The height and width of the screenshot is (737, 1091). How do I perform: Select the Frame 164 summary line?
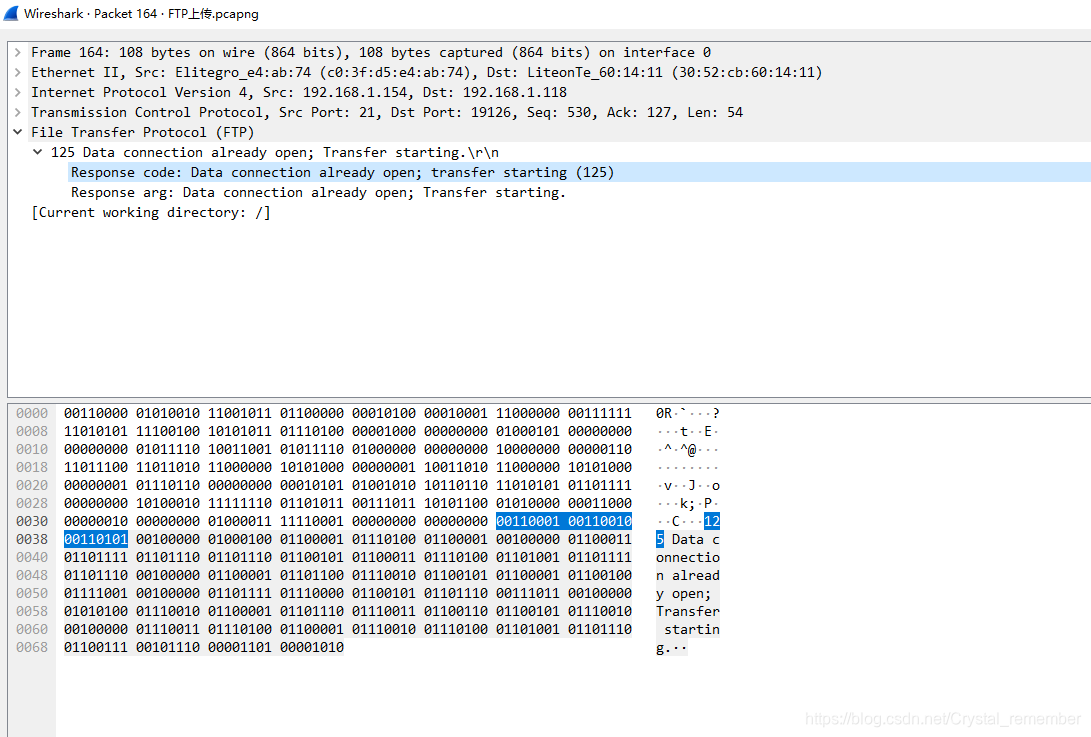click(371, 52)
